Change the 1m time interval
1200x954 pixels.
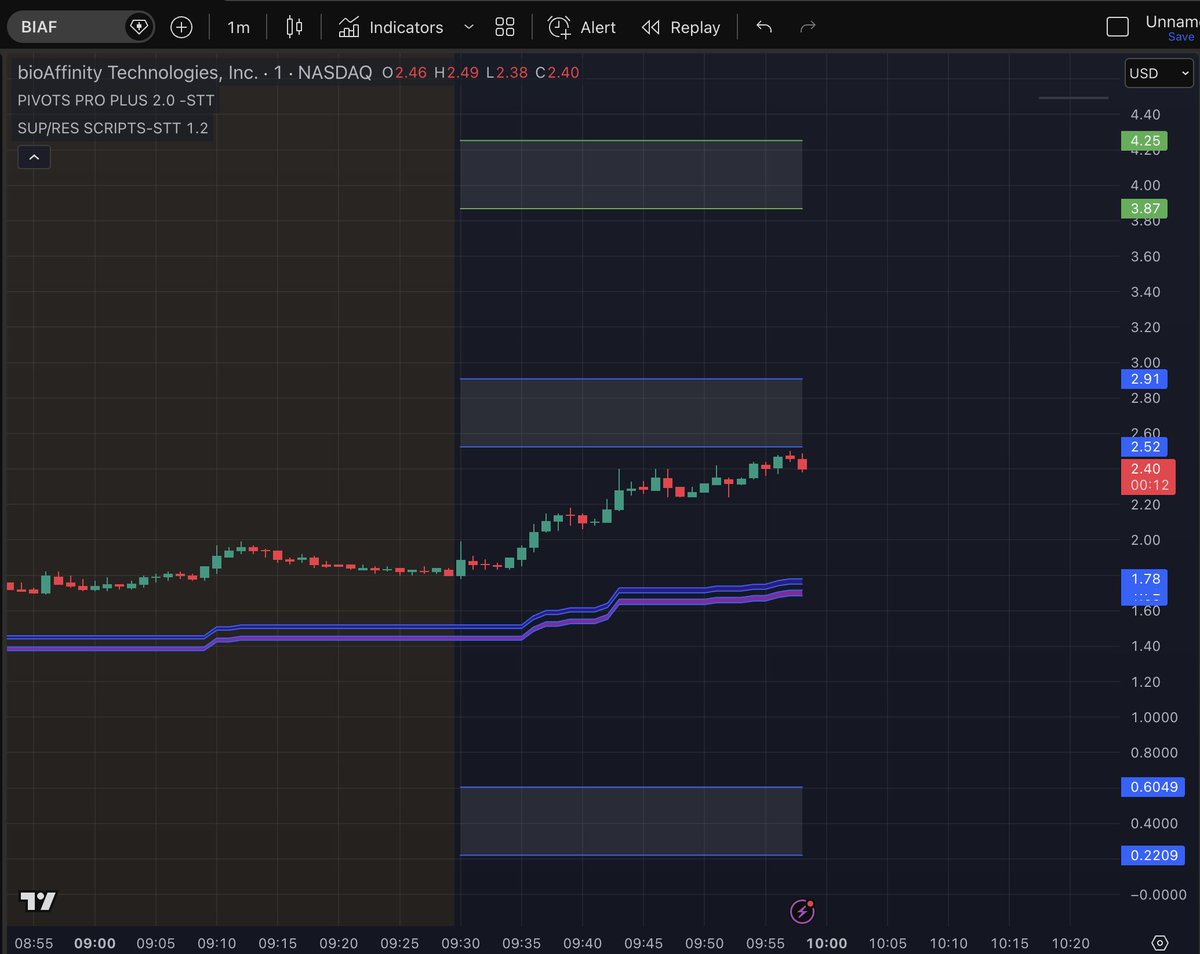point(238,27)
